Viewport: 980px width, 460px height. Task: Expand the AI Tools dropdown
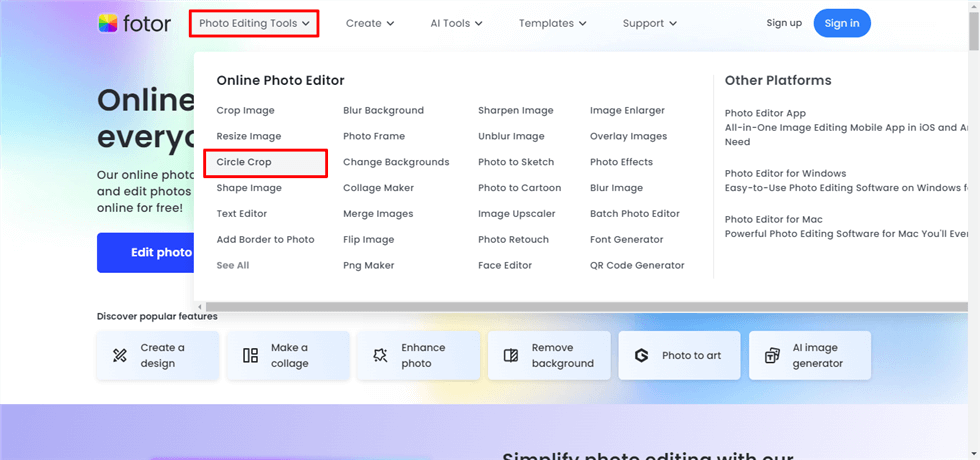456,23
